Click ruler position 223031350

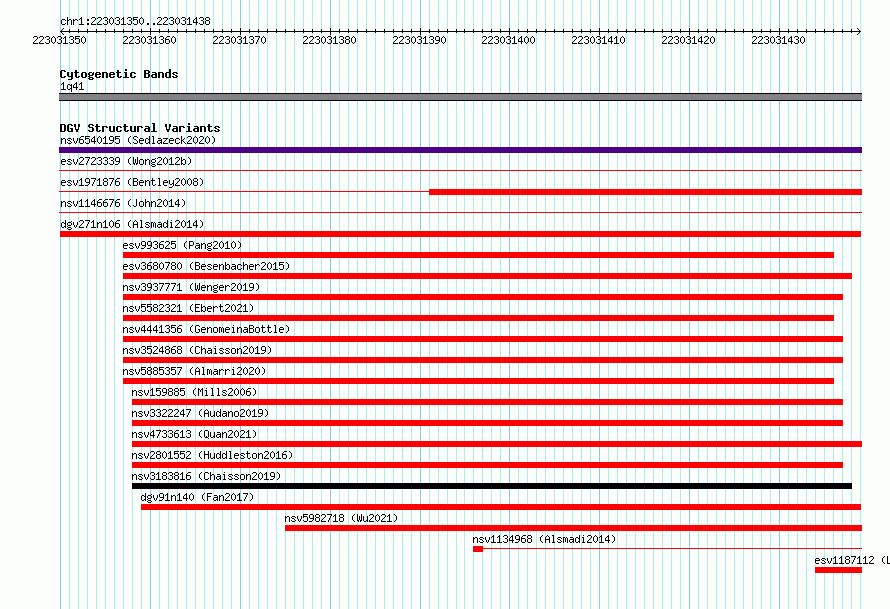point(60,40)
